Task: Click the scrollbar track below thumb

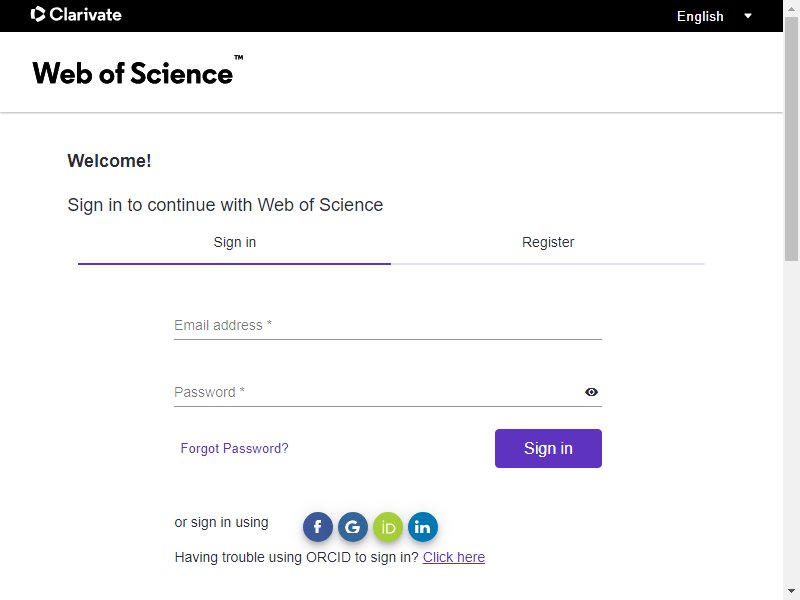Action: [x=791, y=423]
